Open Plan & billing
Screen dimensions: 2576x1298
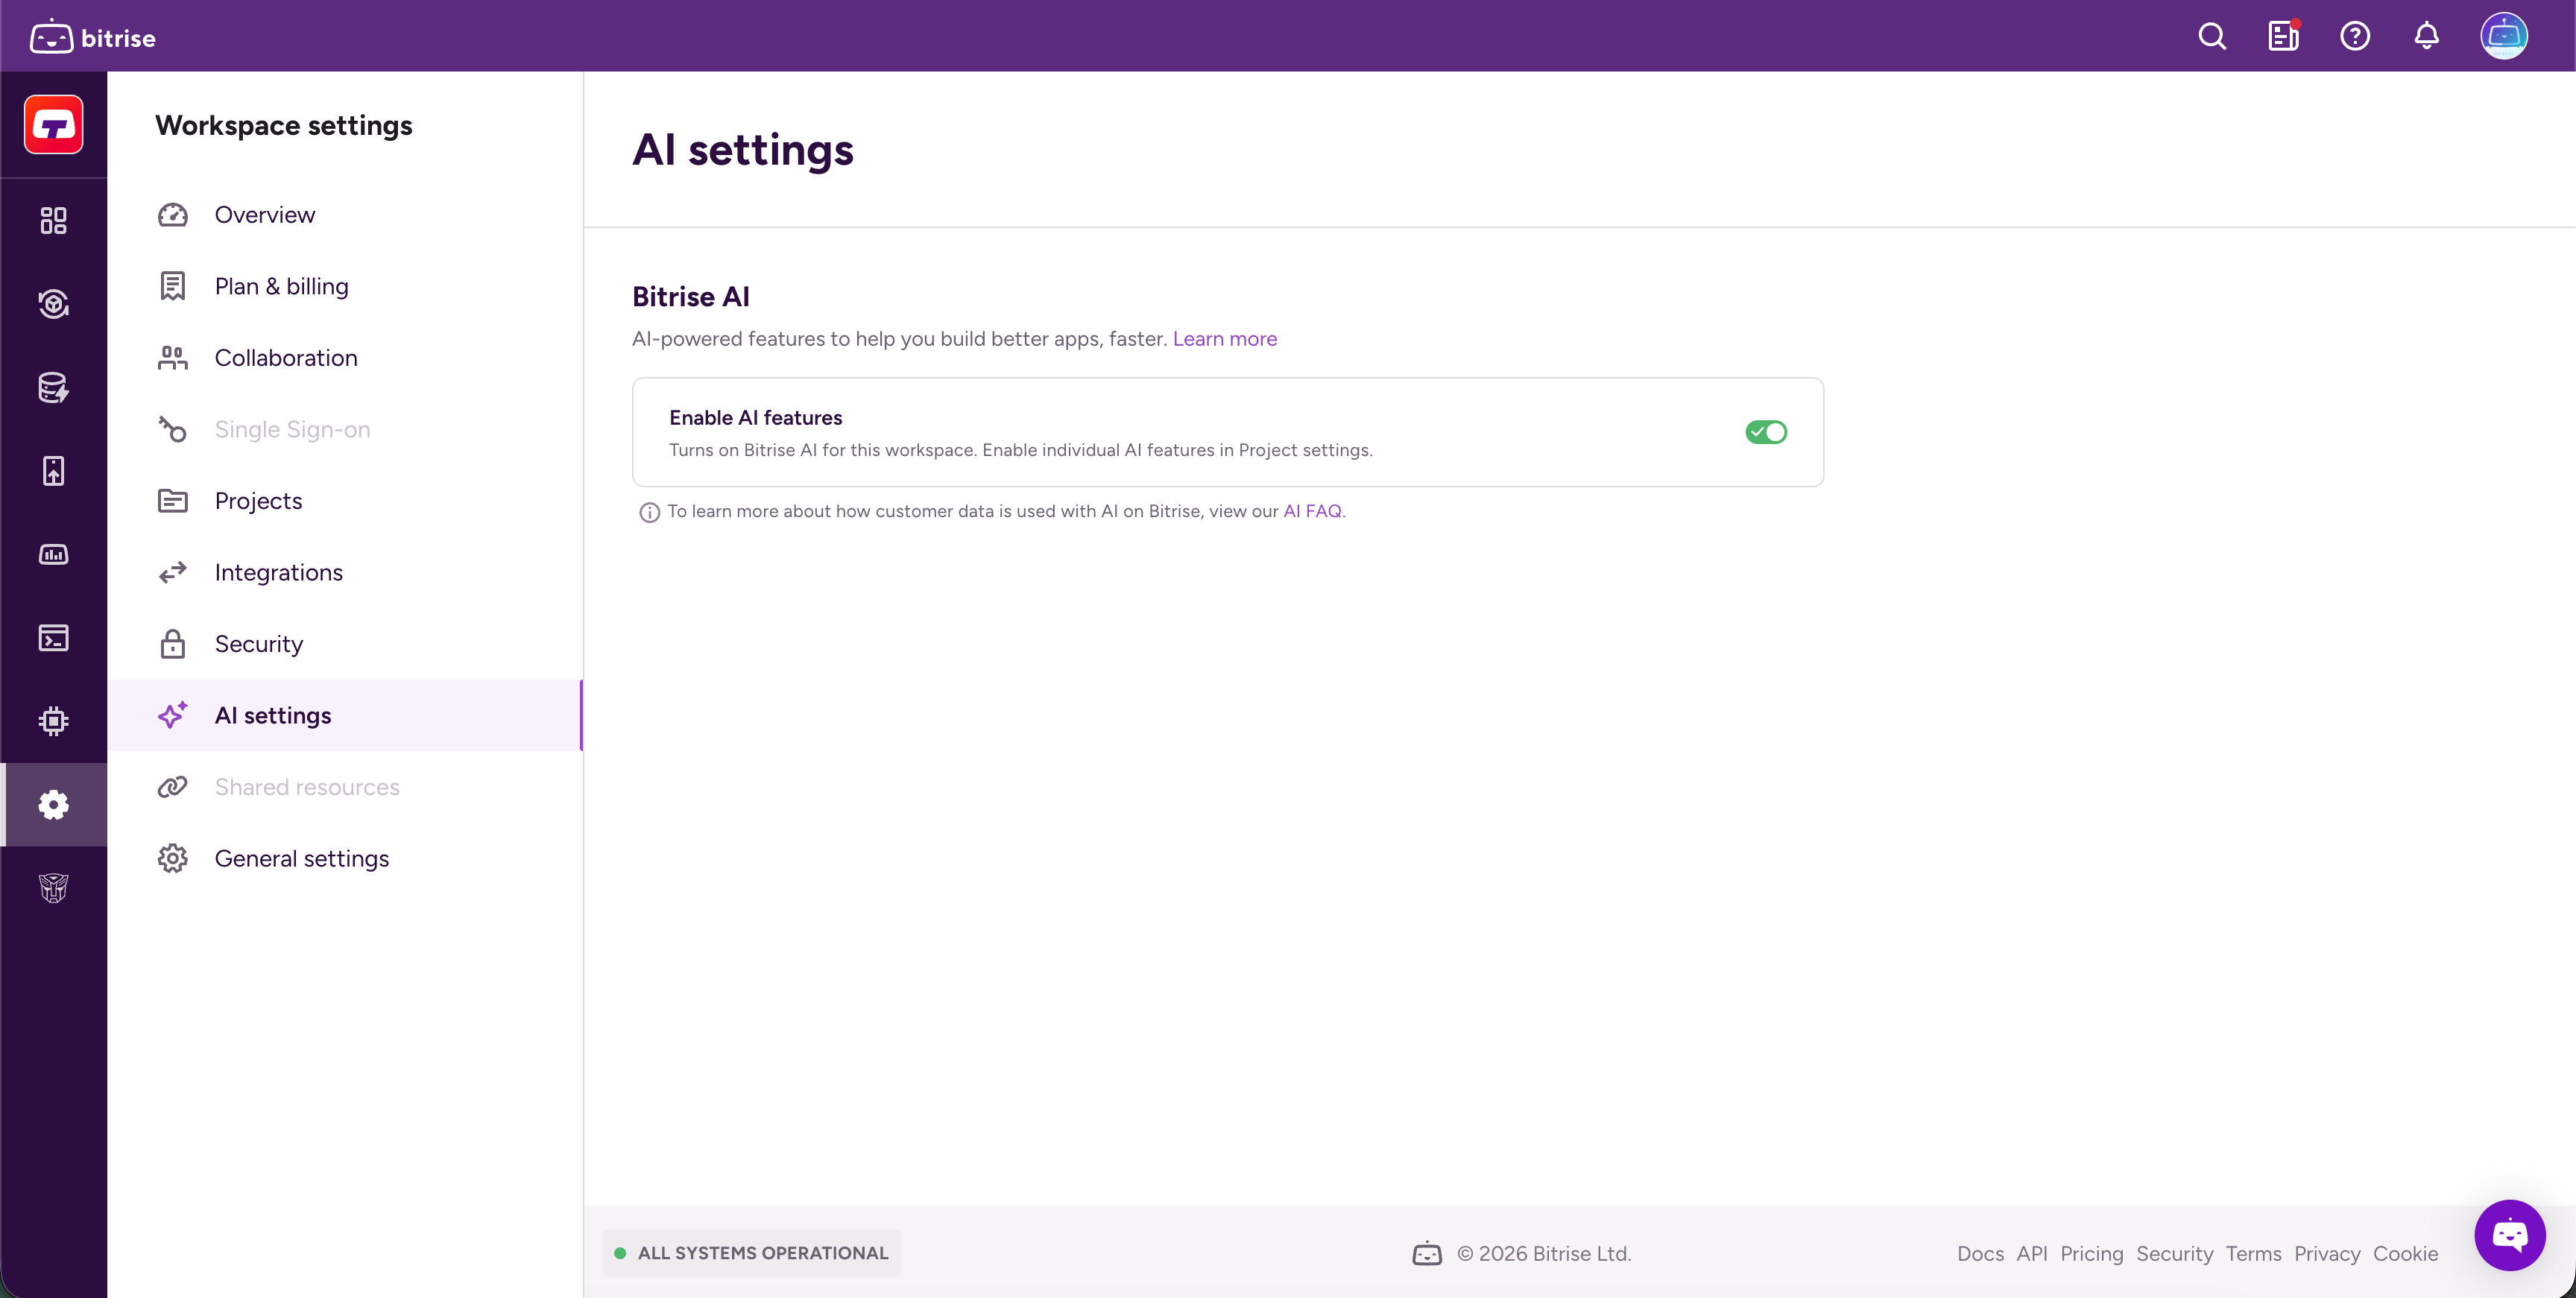[345, 287]
